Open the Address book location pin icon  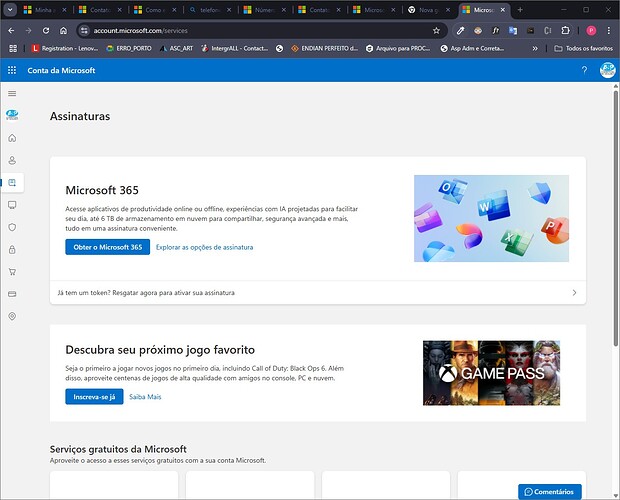tap(12, 316)
